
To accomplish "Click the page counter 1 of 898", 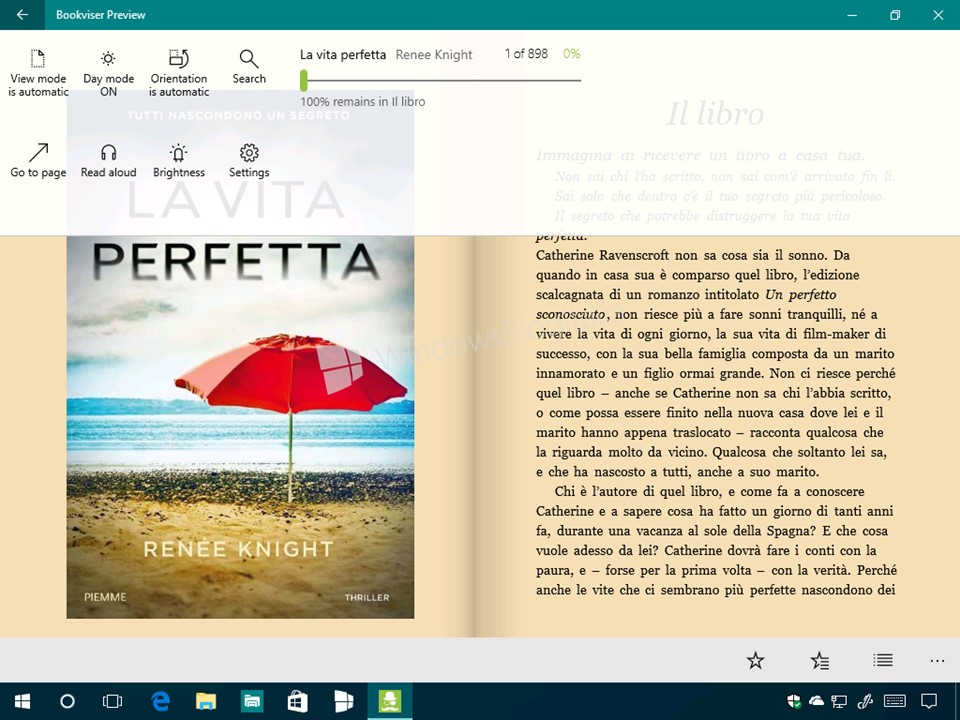I will point(526,54).
